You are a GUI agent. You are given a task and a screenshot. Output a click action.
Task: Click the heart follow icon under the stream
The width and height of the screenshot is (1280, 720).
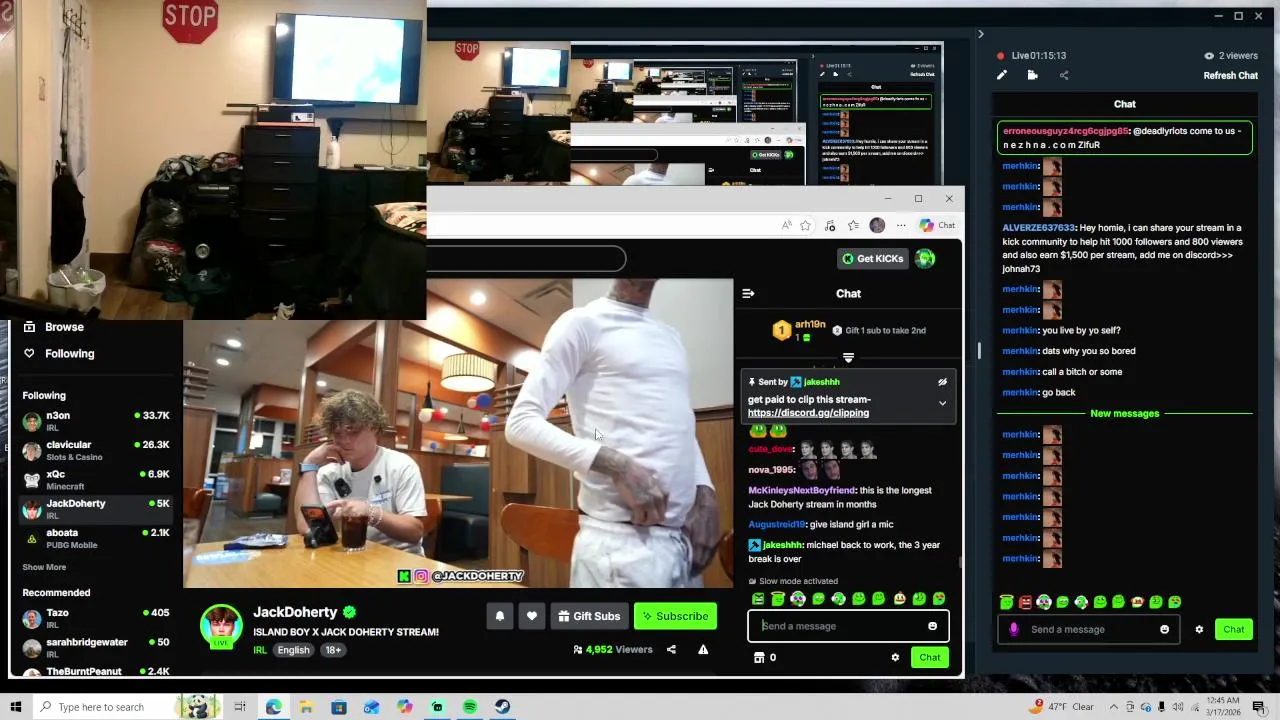tap(532, 616)
